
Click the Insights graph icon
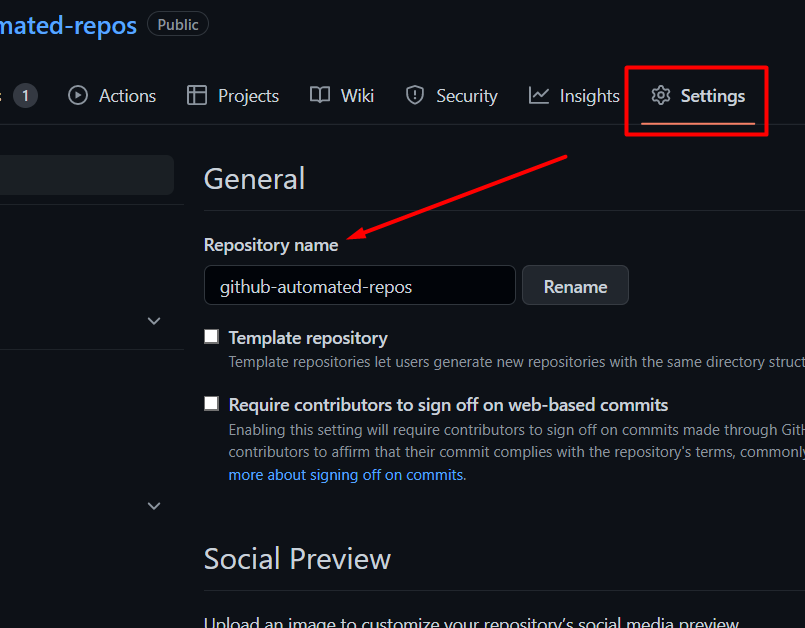point(539,96)
